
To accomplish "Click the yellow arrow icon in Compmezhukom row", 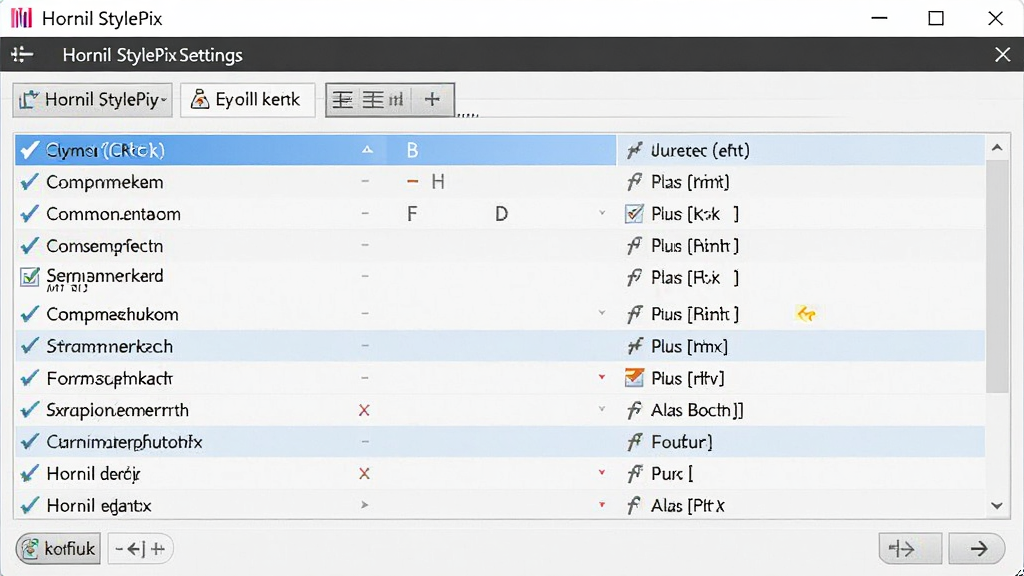I will click(x=806, y=314).
